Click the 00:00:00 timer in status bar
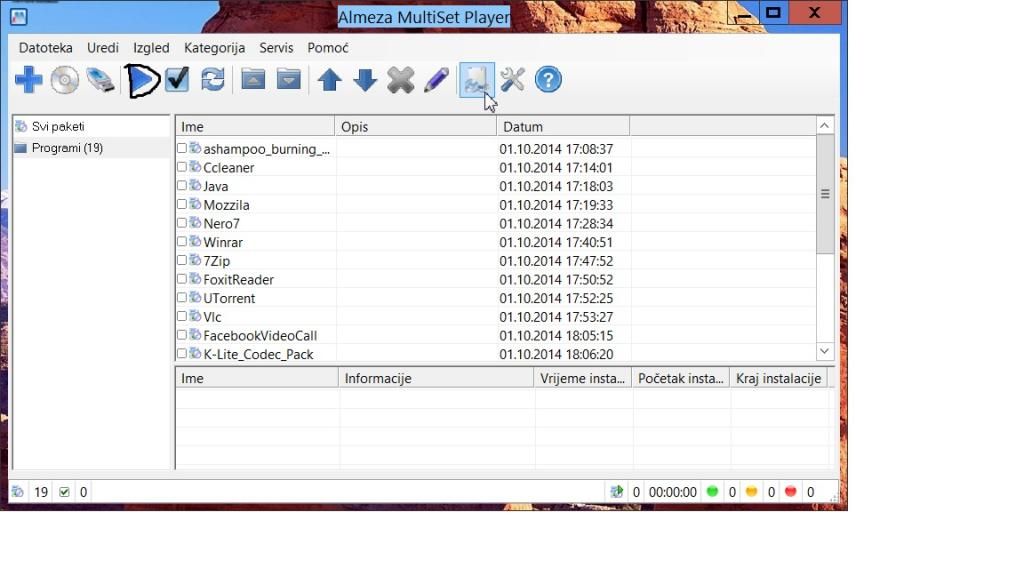Image resolution: width=1024 pixels, height=576 pixels. tap(673, 492)
